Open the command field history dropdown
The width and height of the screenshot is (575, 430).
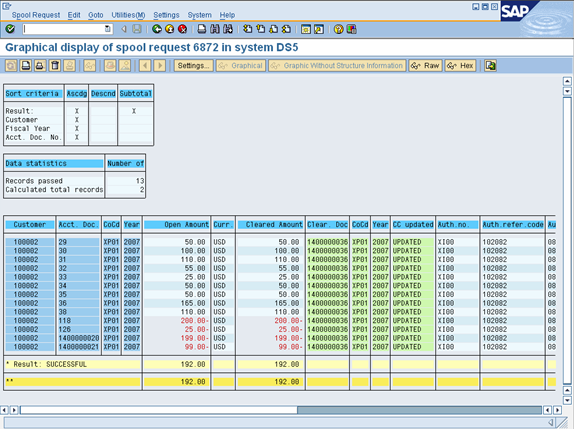pyautogui.click(x=107, y=29)
